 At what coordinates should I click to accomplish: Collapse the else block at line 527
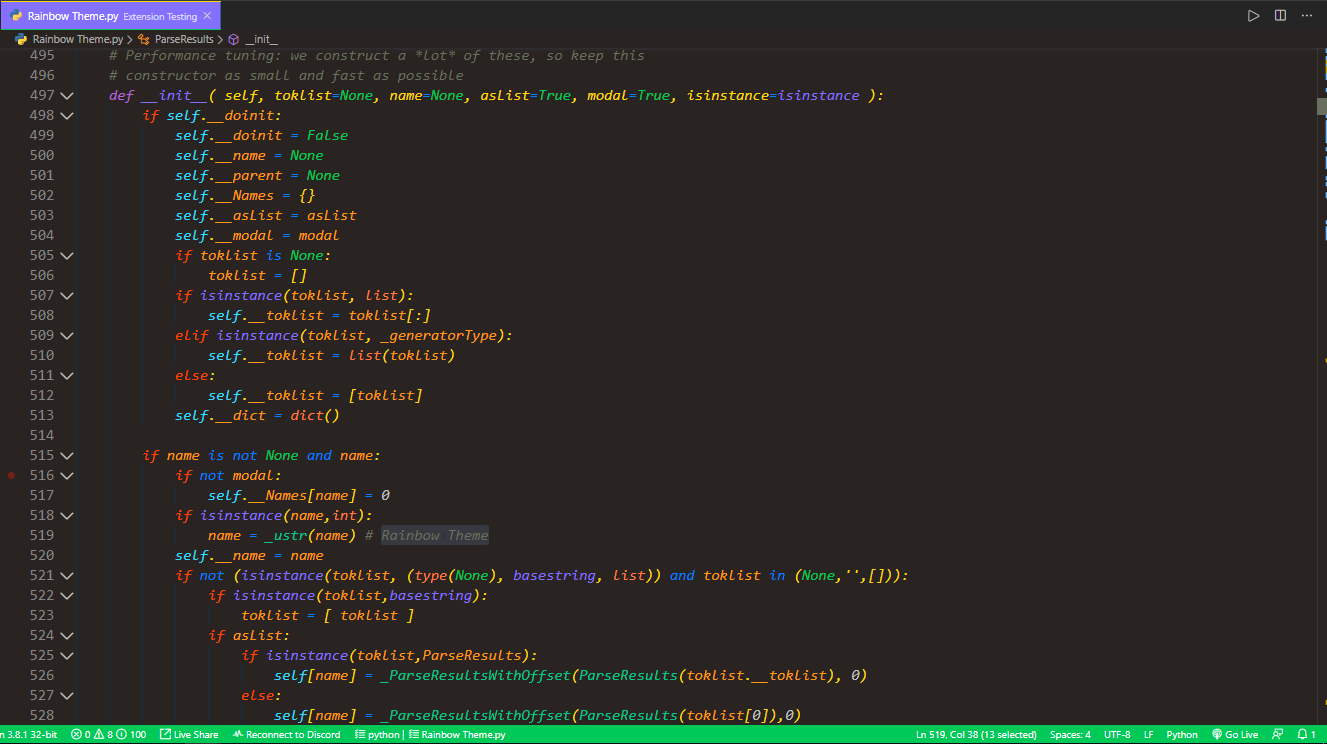pyautogui.click(x=67, y=695)
